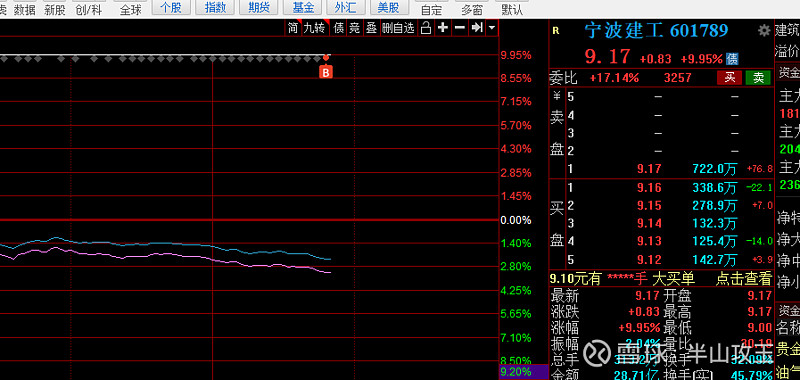The image size is (800, 380).
Task: Open the 多窗 menu item
Action: click(472, 9)
